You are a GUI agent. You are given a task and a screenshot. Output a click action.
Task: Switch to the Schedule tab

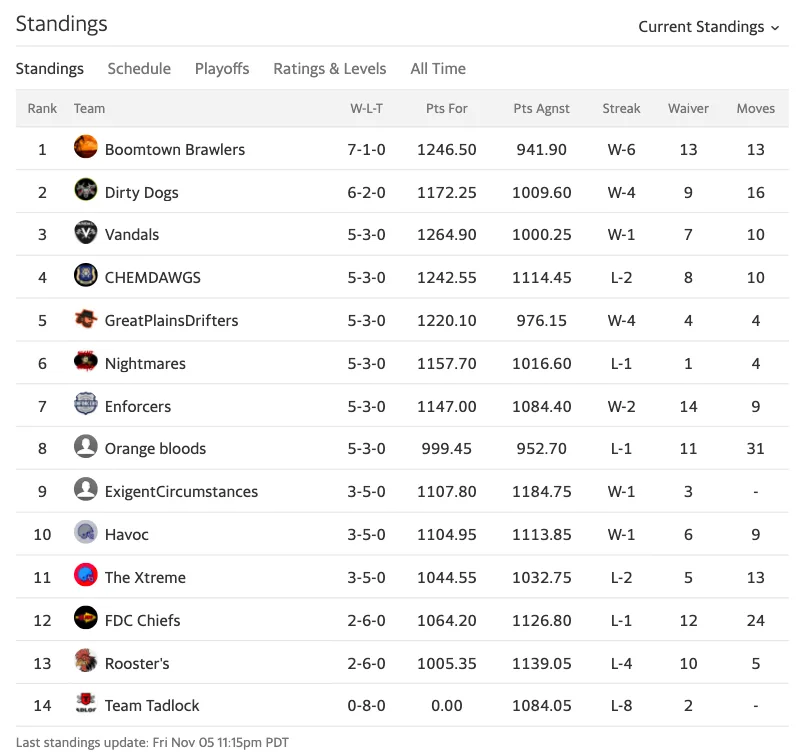click(139, 68)
